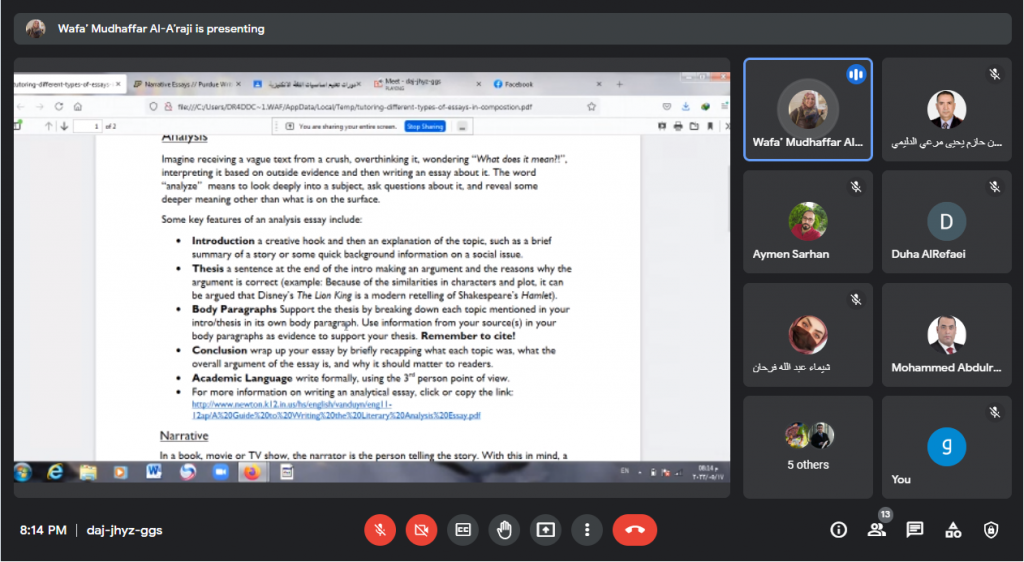Leave the call with the red hang-up button

coord(634,530)
